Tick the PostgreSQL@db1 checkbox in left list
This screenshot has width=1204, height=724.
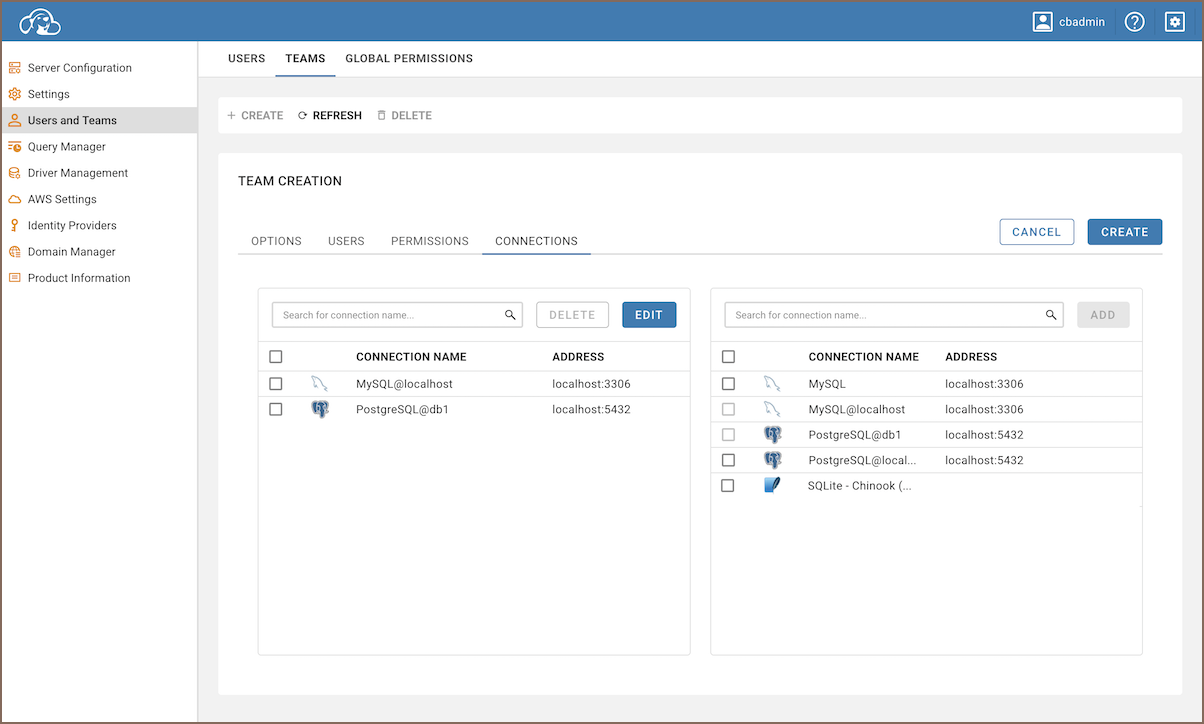[276, 410]
